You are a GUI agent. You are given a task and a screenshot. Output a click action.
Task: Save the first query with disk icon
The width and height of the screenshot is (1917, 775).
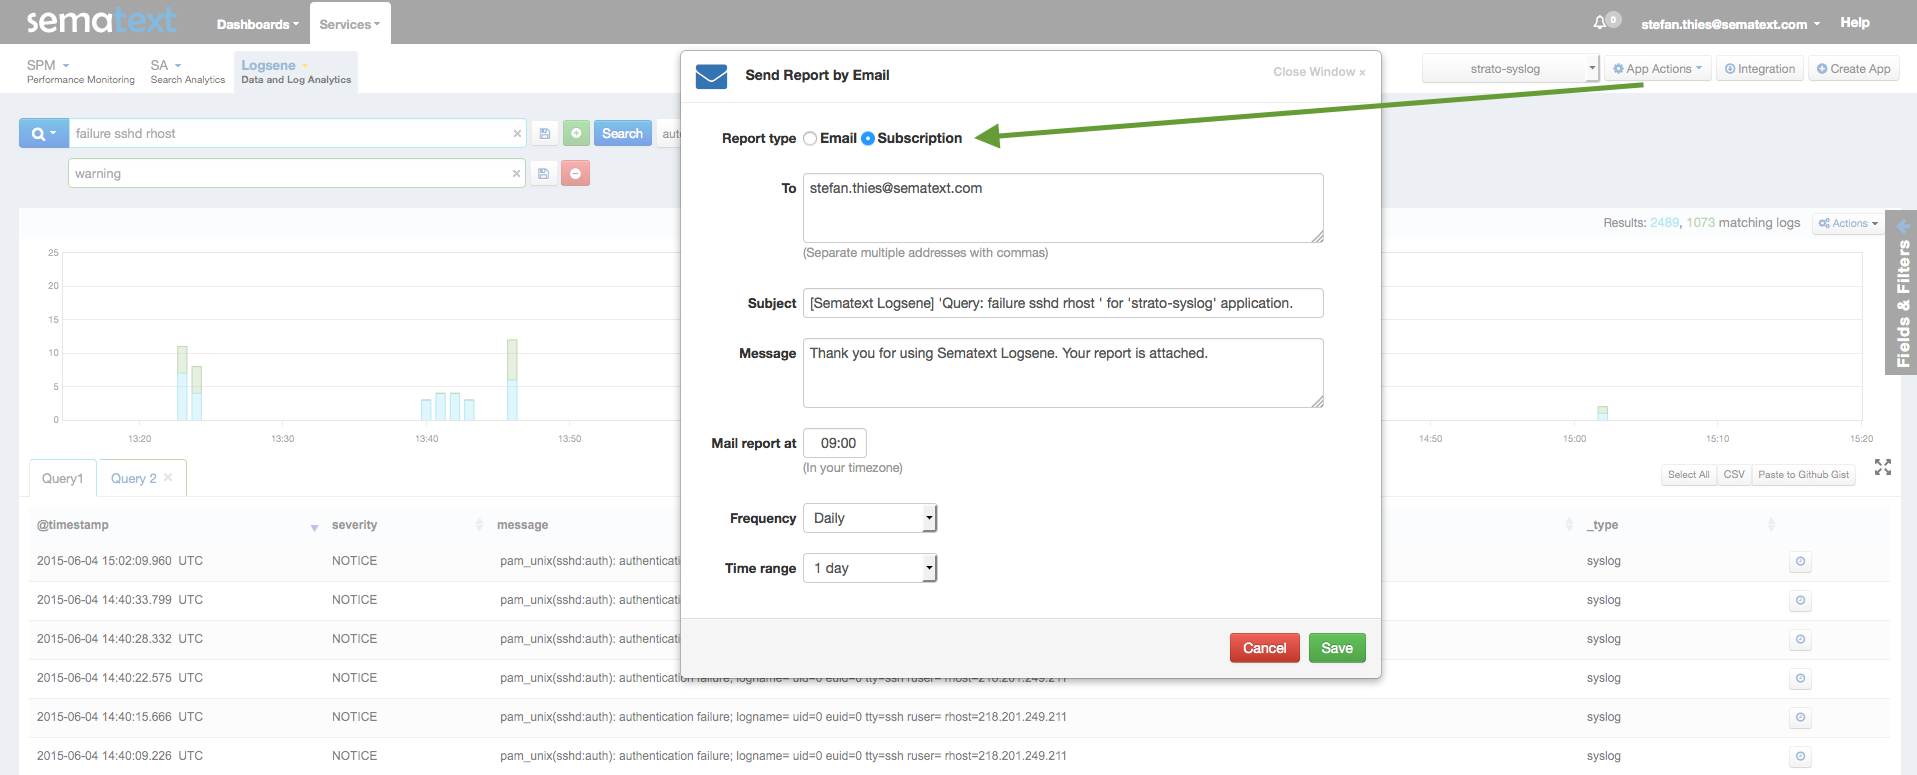(x=544, y=133)
